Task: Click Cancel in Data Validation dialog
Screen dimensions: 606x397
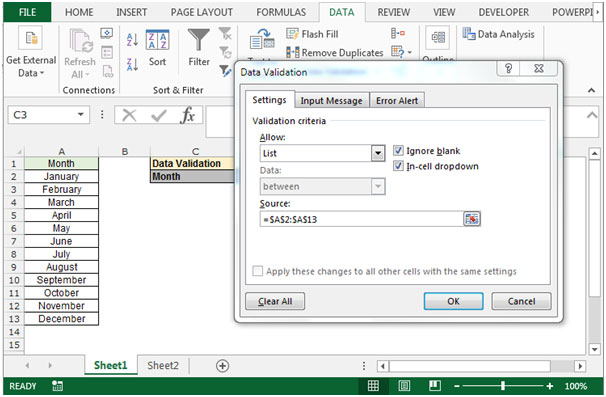Action: coord(521,301)
